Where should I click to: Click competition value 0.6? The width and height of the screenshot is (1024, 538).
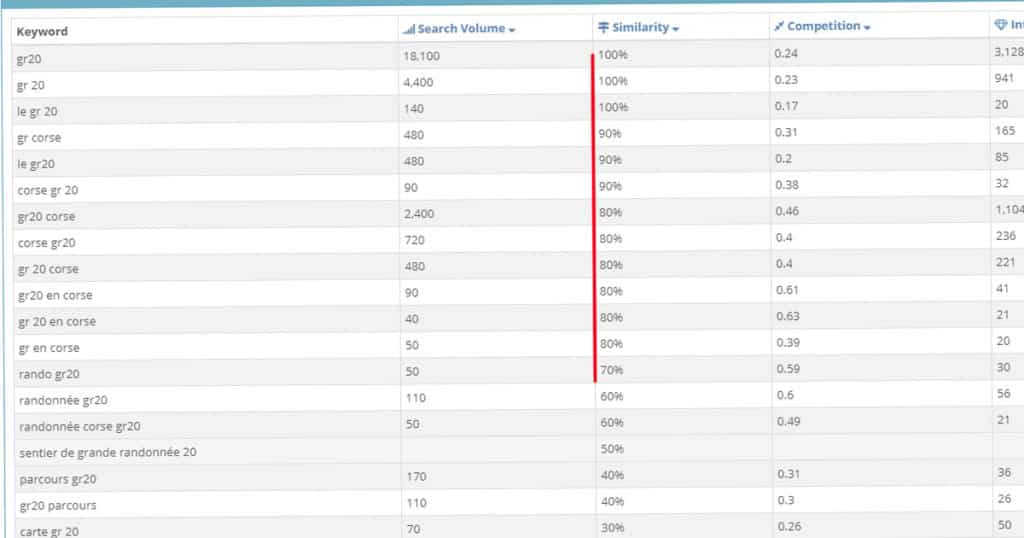pos(785,395)
